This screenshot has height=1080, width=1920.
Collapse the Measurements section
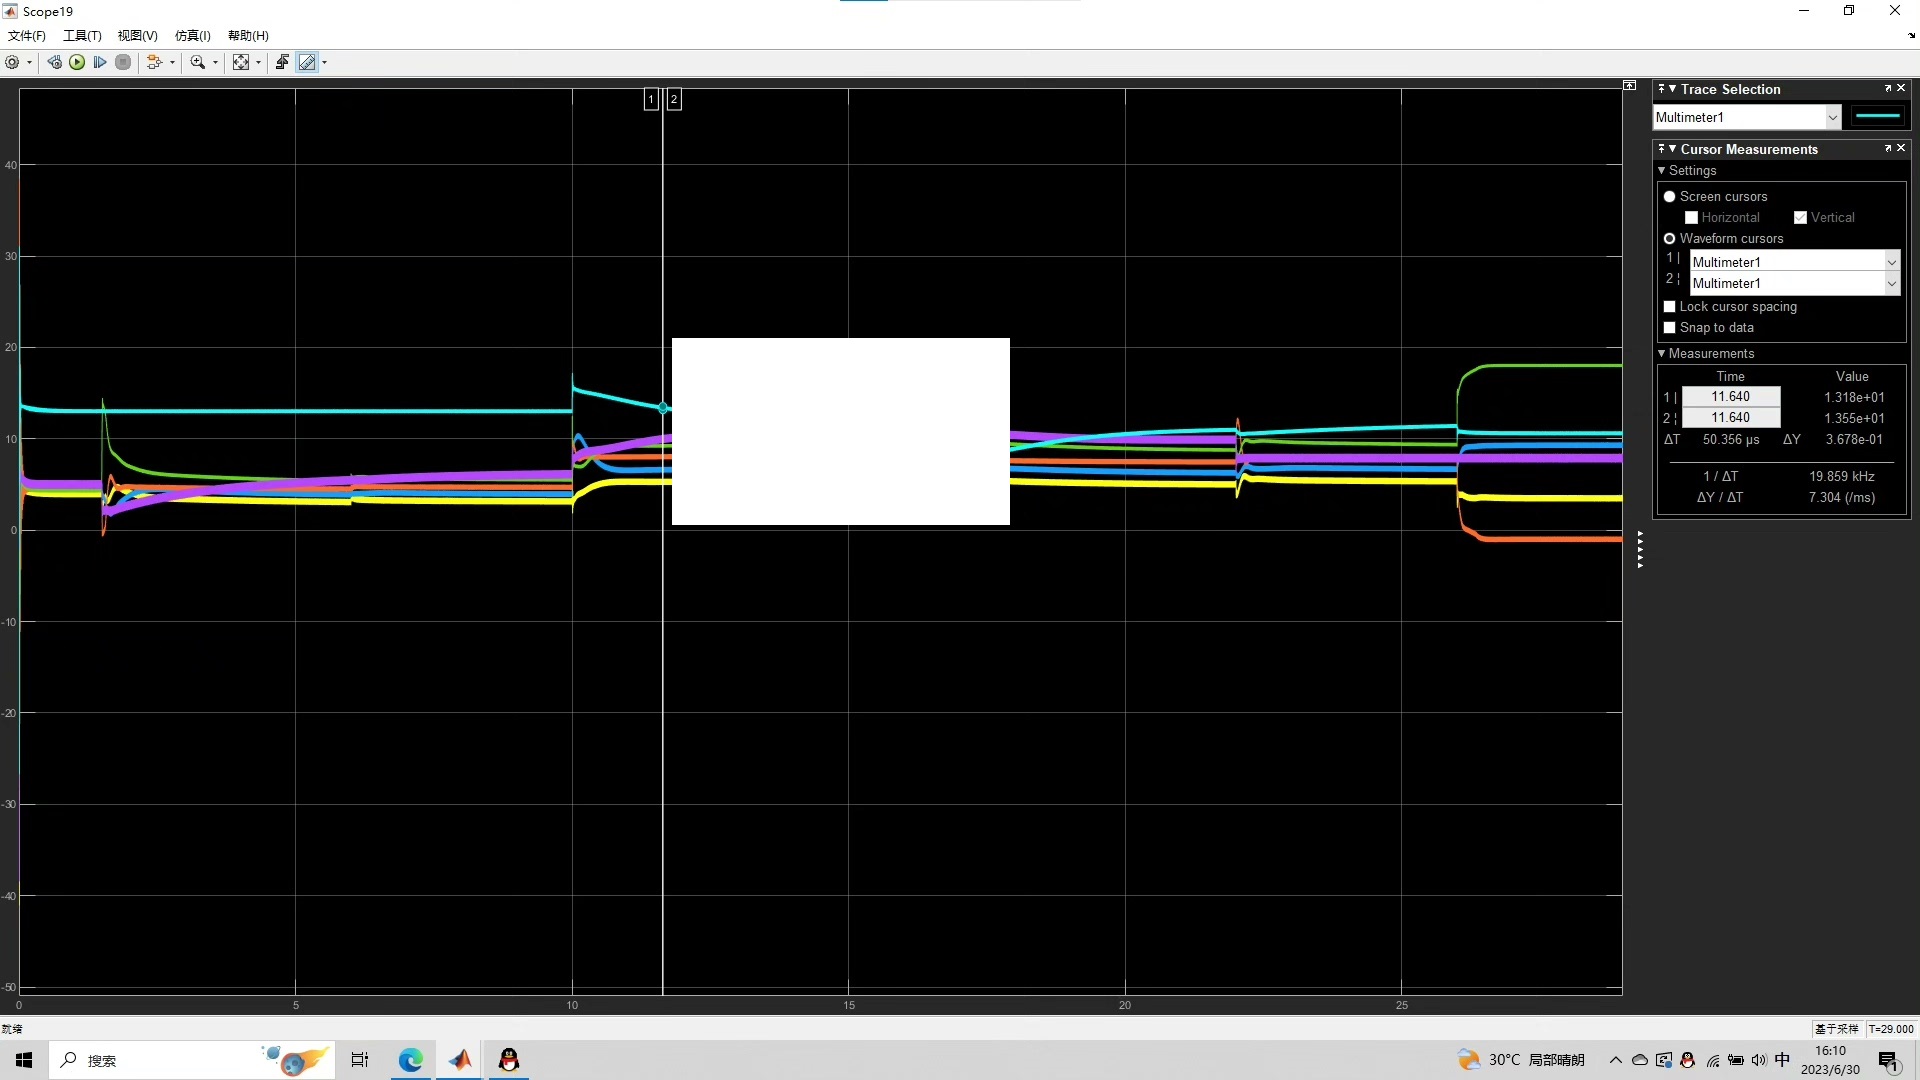[1662, 354]
